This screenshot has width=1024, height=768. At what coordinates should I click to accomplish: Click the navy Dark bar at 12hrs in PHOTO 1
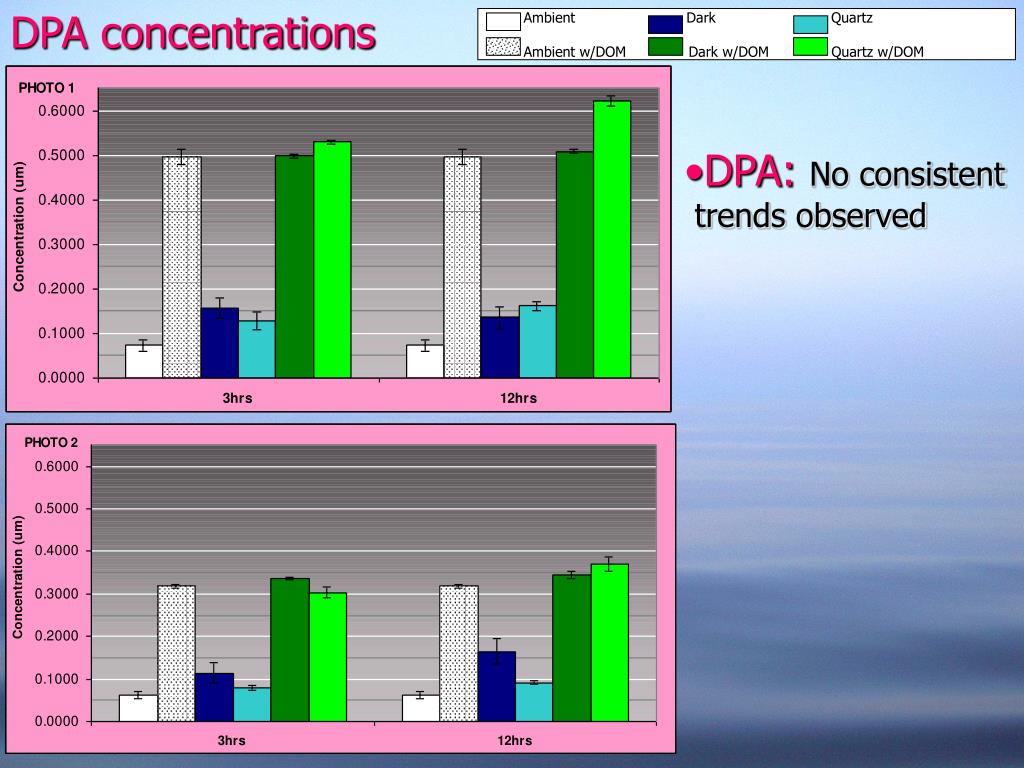click(x=500, y=347)
